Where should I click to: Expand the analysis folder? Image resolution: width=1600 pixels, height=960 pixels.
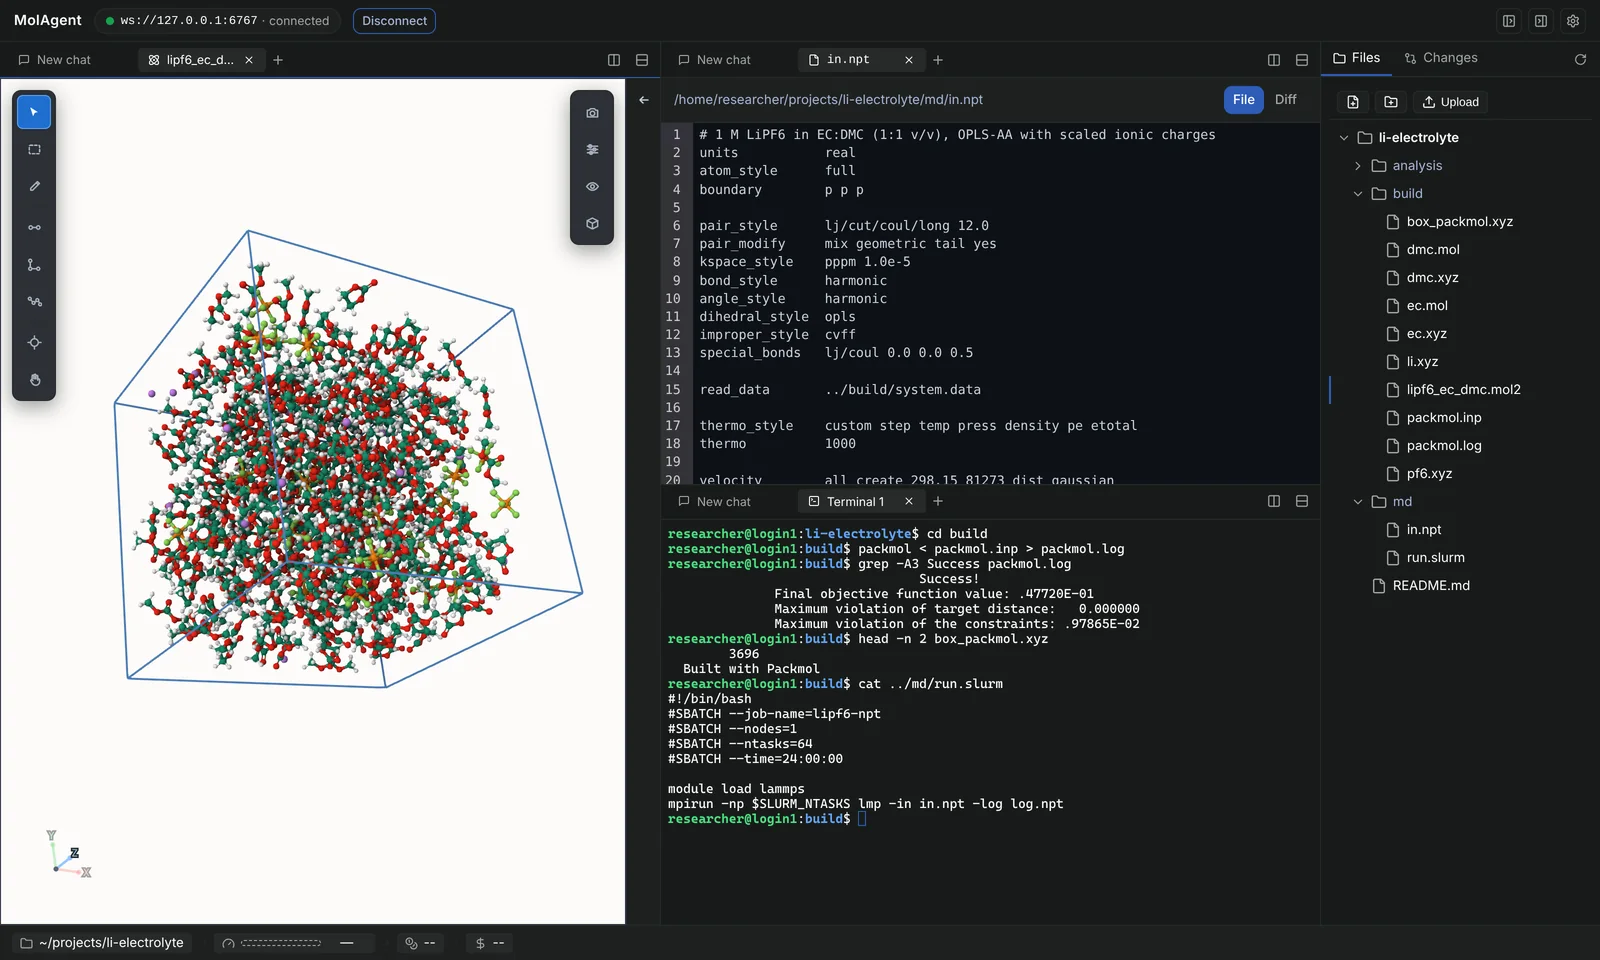pyautogui.click(x=1358, y=166)
